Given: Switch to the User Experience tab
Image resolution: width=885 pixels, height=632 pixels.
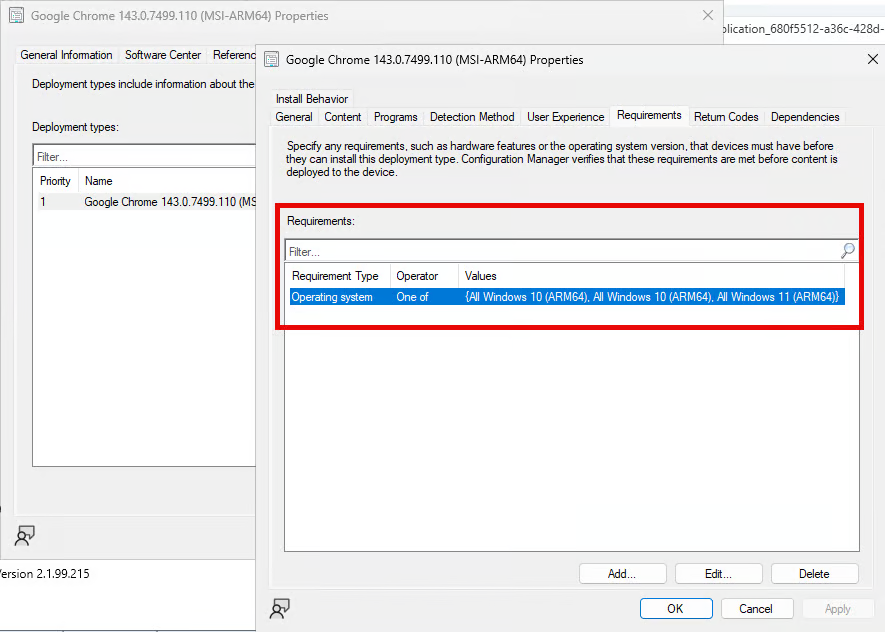Looking at the screenshot, I should [x=565, y=116].
